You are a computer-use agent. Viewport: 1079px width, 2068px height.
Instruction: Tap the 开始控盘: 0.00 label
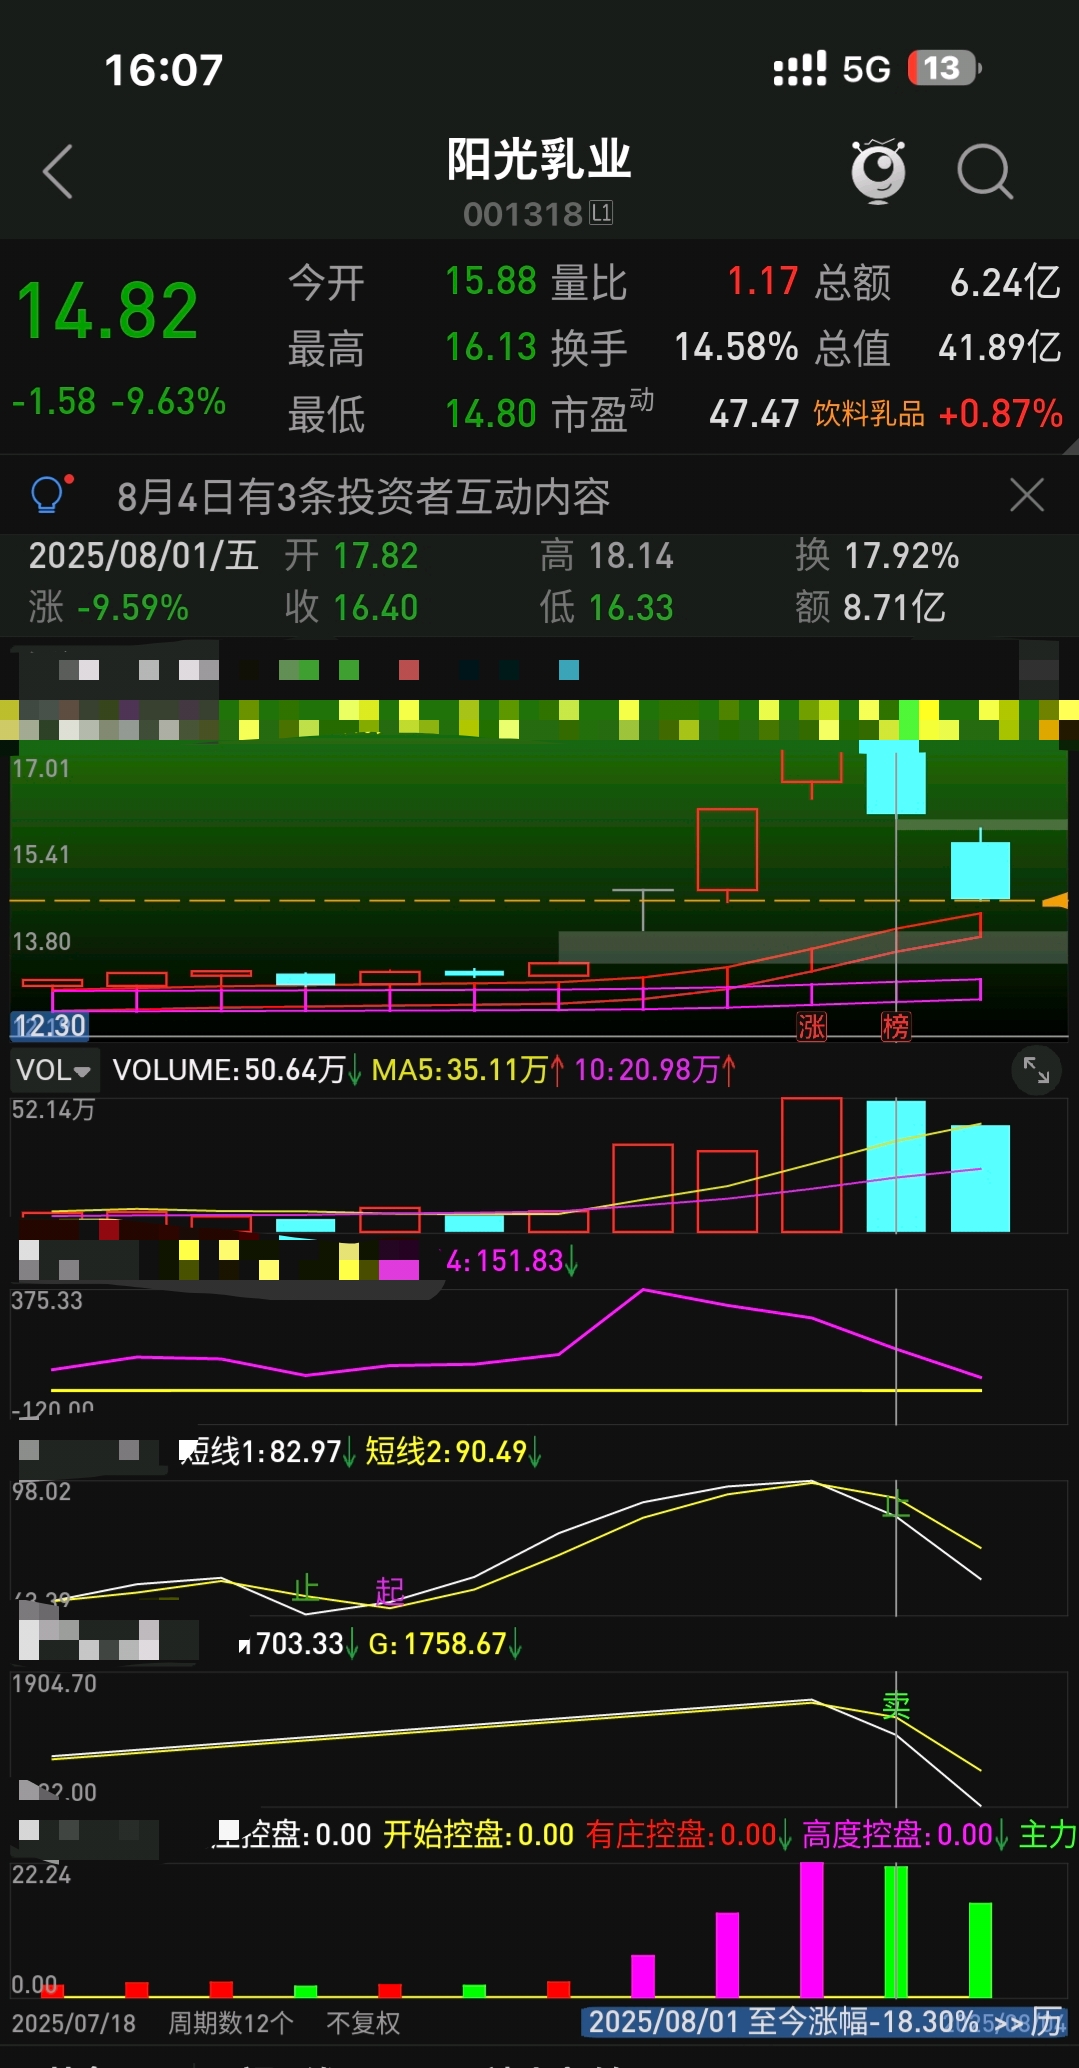tap(479, 1834)
